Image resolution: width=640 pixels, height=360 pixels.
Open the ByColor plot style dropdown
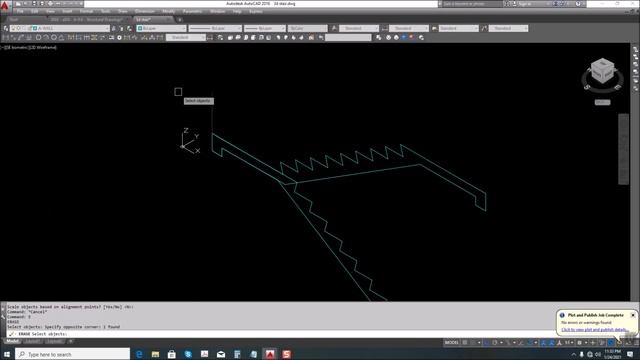(x=307, y=29)
